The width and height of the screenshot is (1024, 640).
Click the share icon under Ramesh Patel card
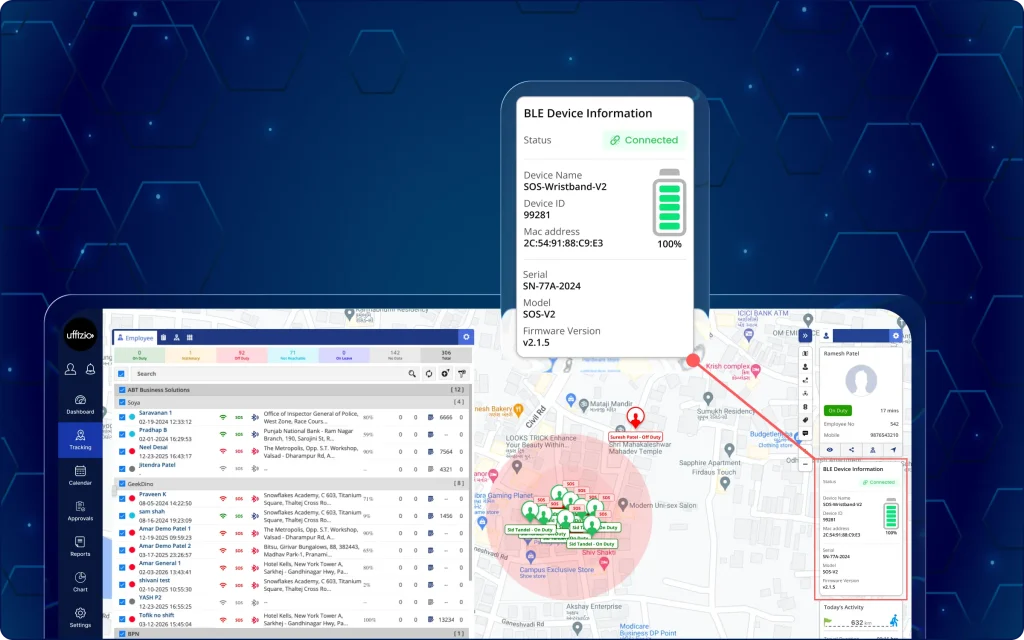851,450
